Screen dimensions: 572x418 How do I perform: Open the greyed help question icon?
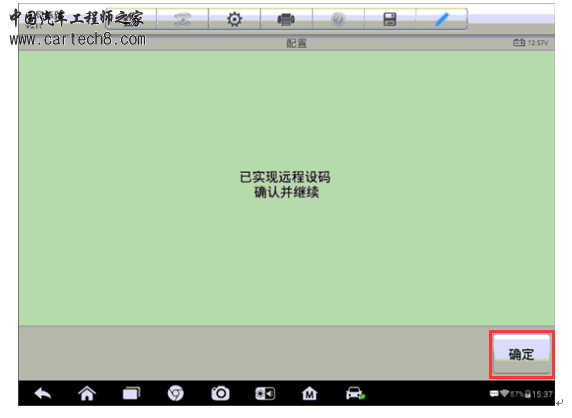pos(338,19)
